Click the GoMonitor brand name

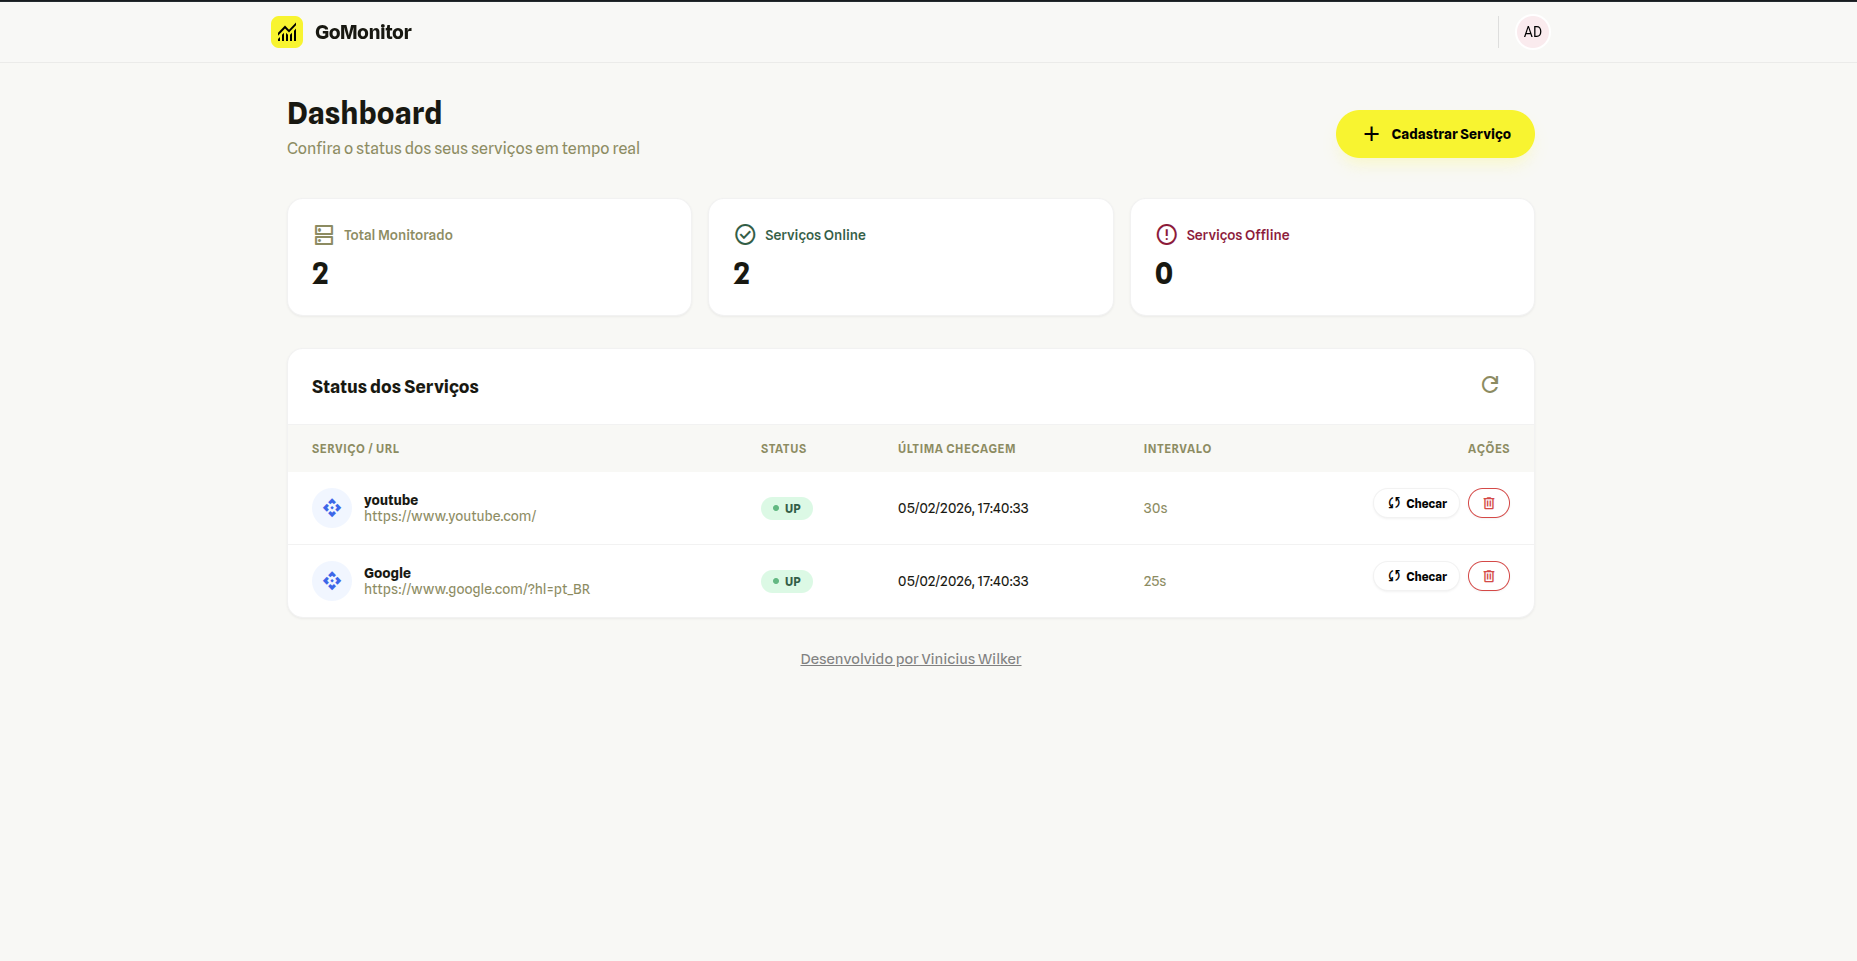click(x=363, y=32)
